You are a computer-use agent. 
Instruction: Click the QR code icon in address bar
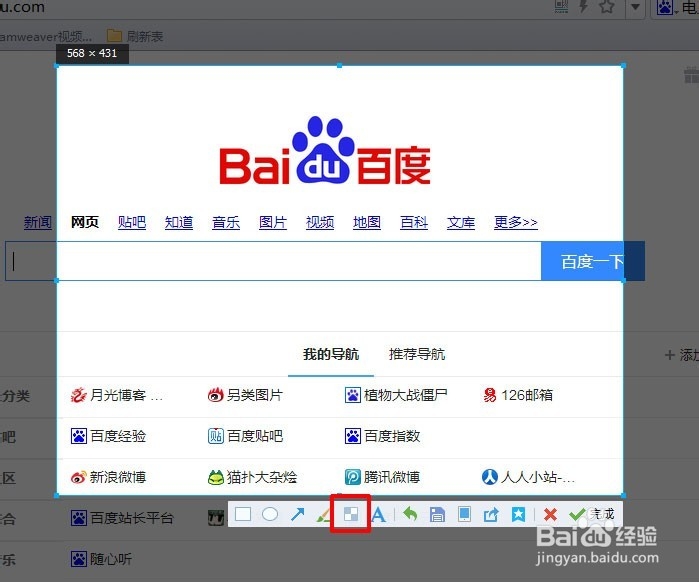click(561, 6)
